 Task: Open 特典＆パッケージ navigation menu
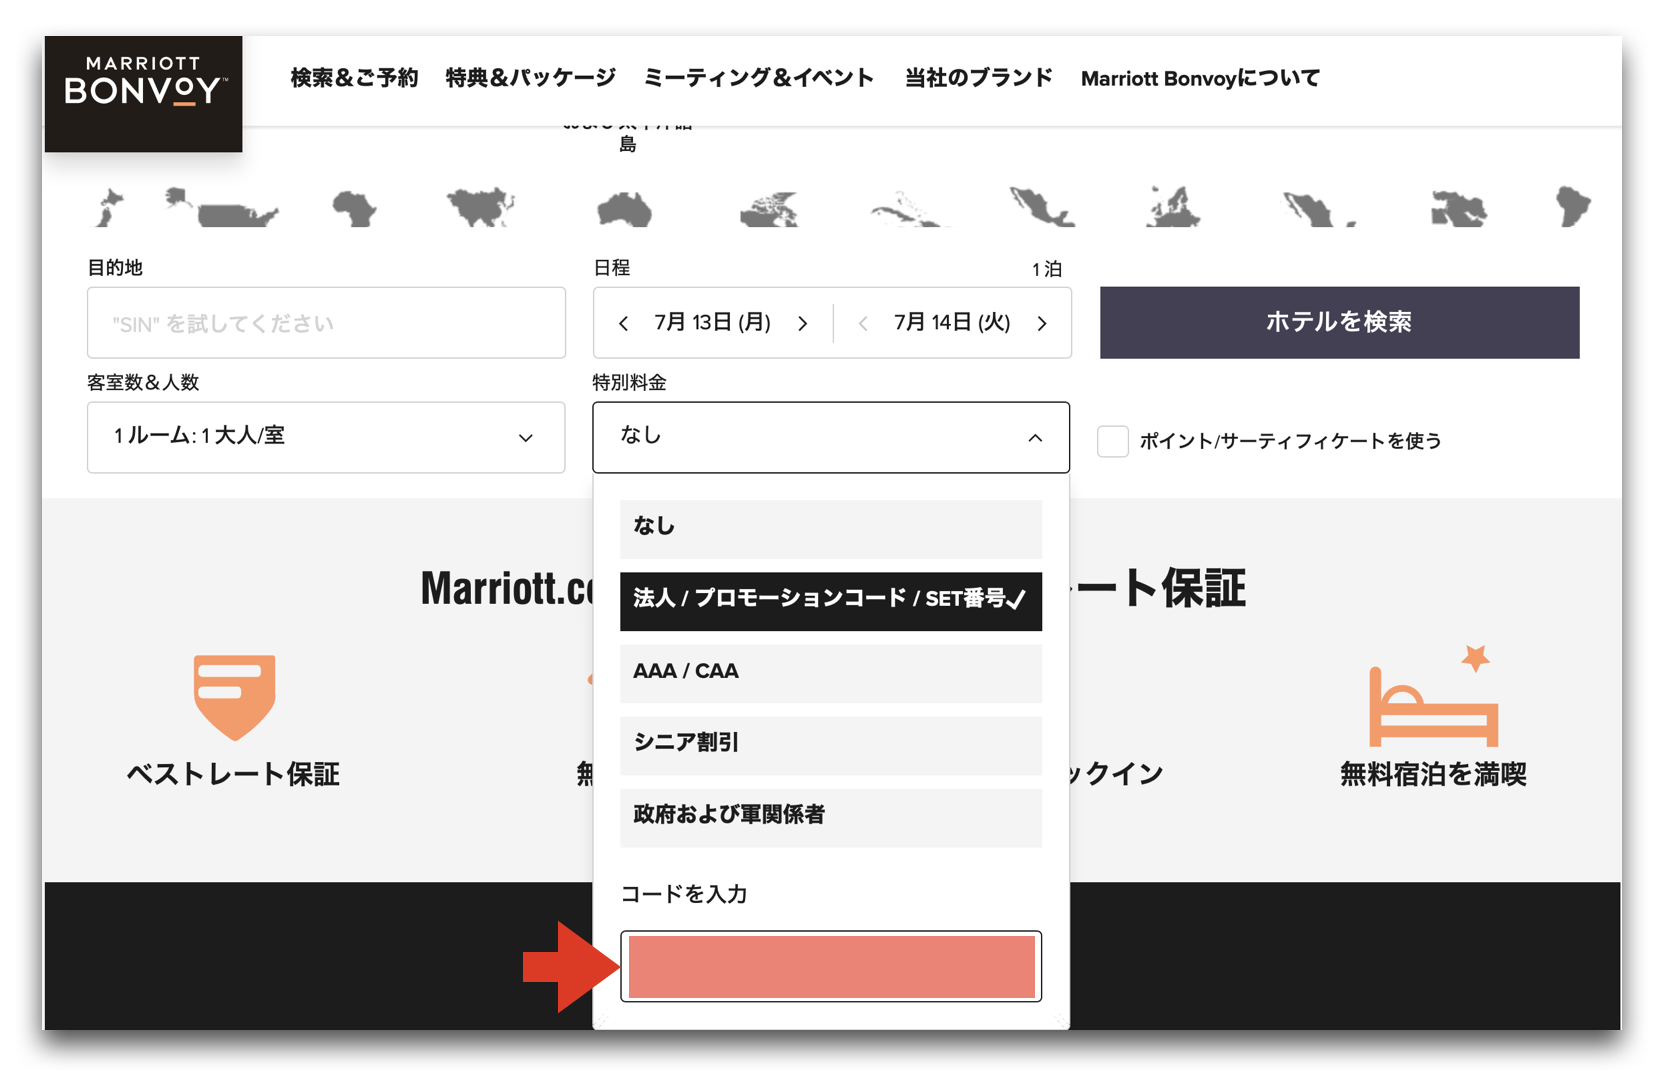coord(530,78)
